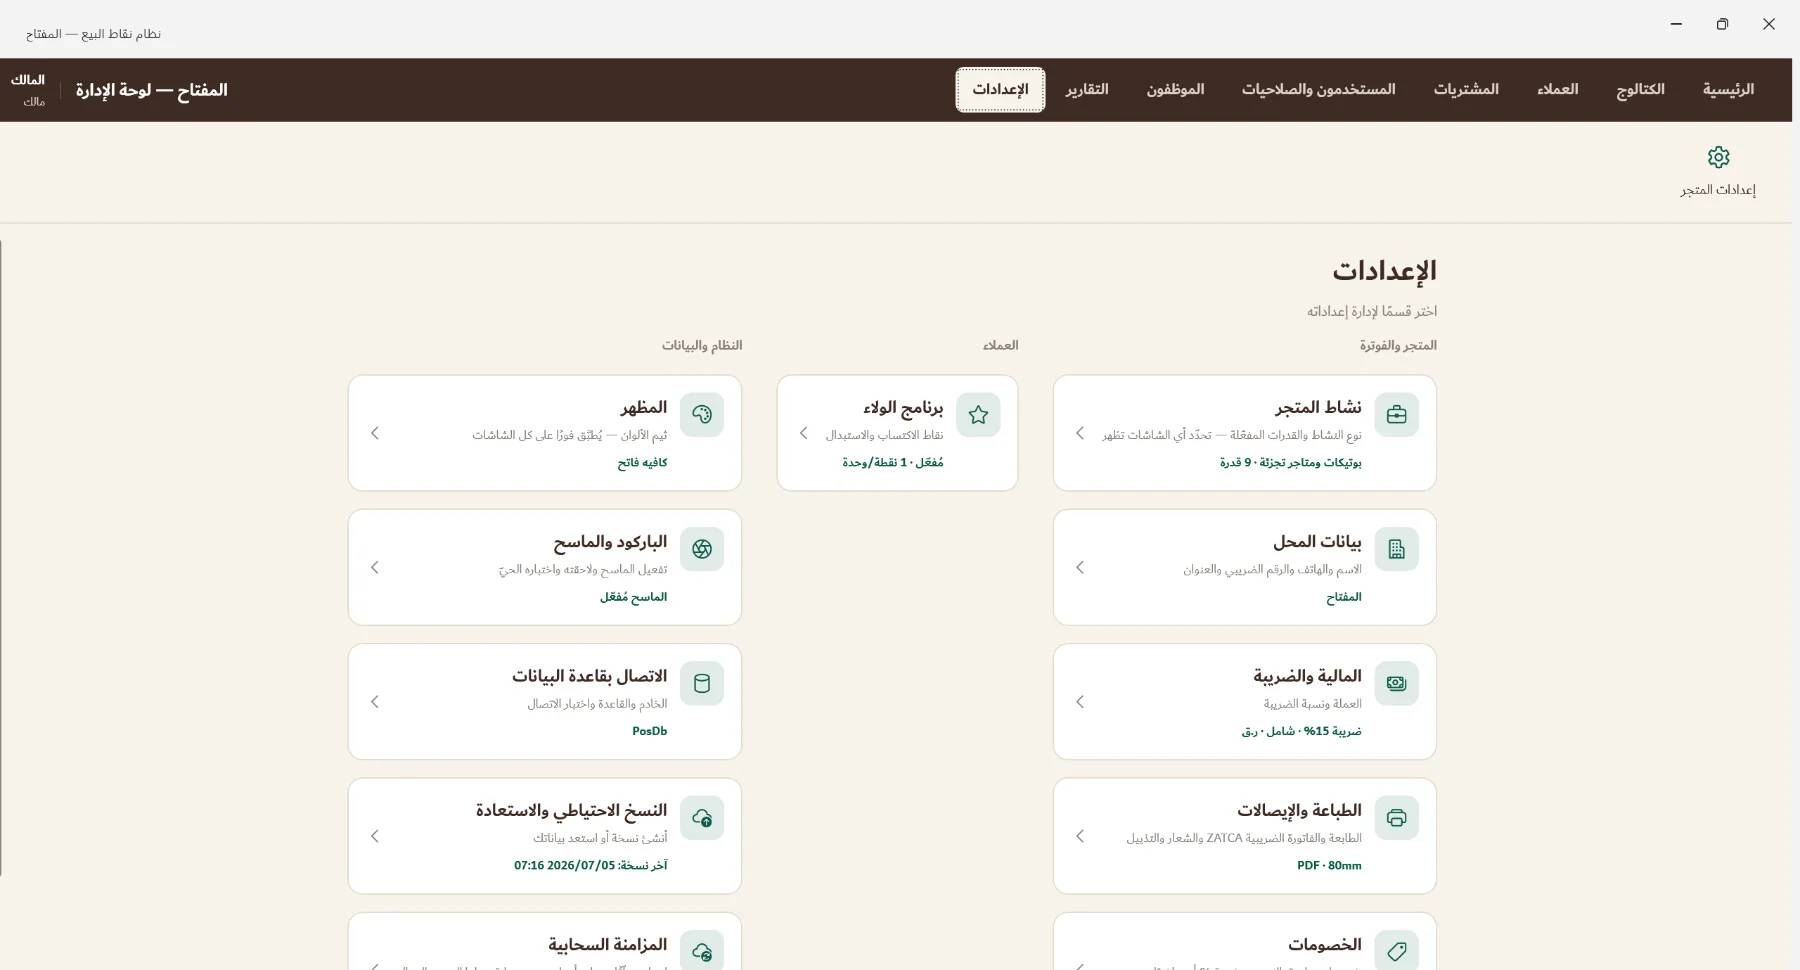Image resolution: width=1800 pixels, height=970 pixels.
Task: Click the scanner icon for الباركود والماسح
Action: coord(702,549)
